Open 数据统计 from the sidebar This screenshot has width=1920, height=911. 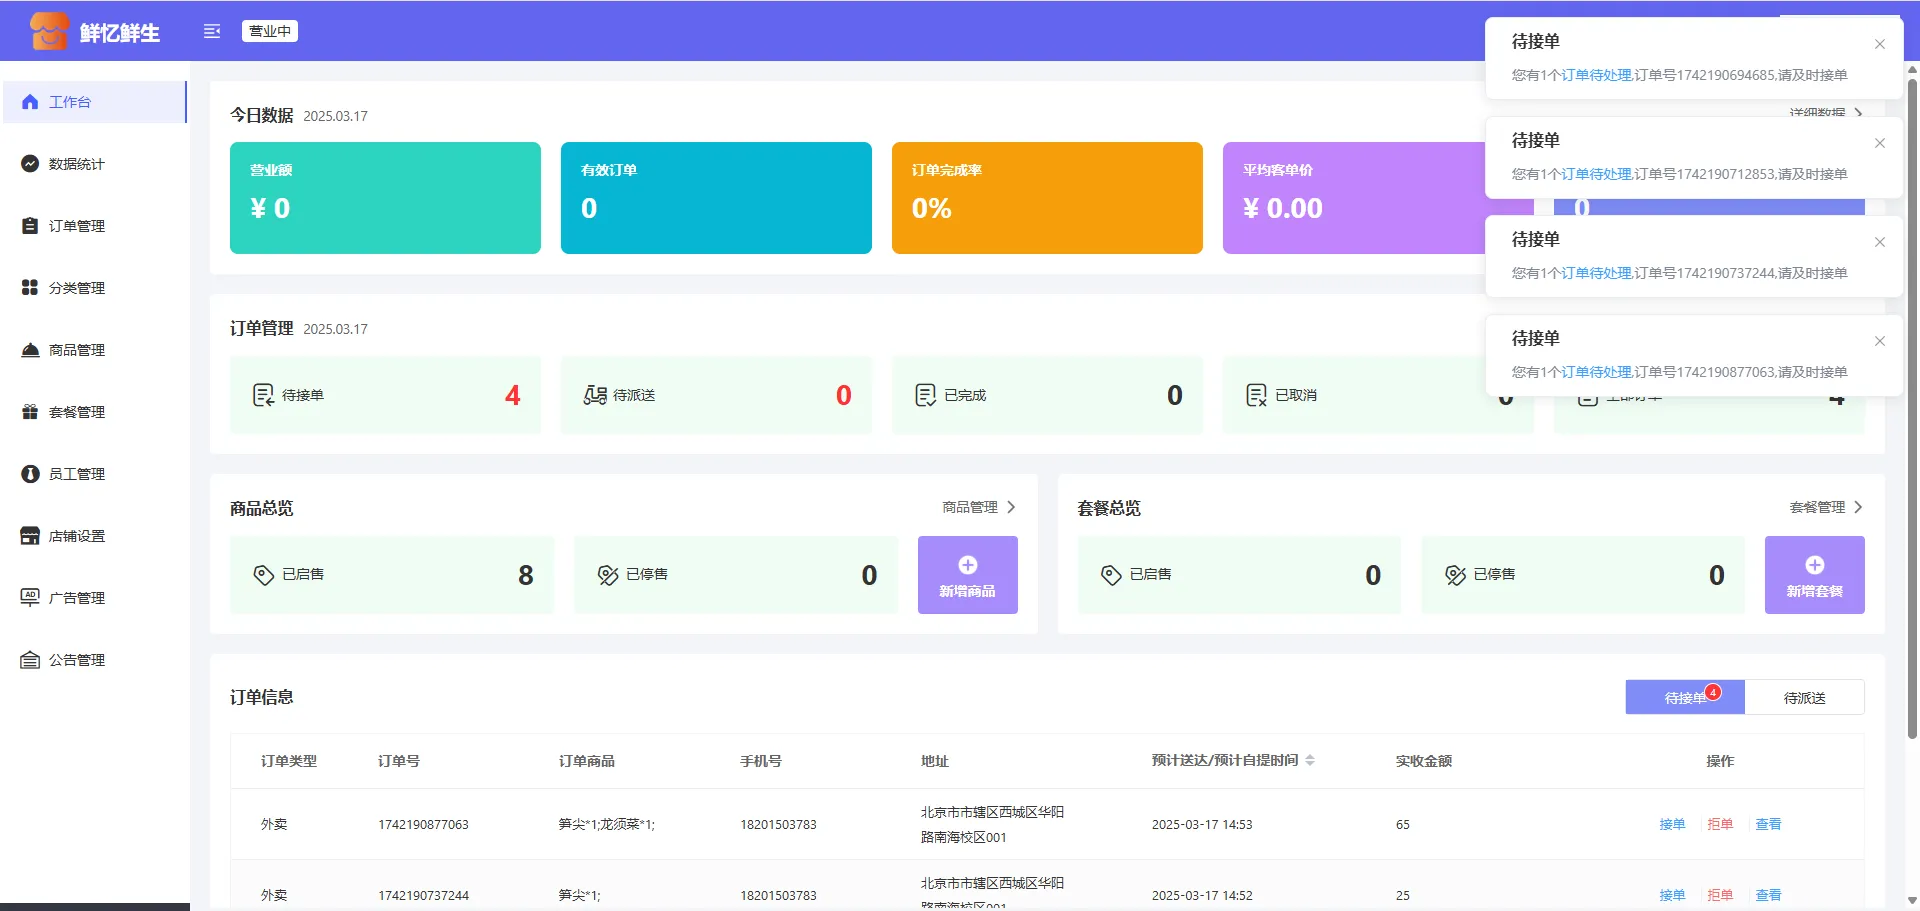(76, 164)
